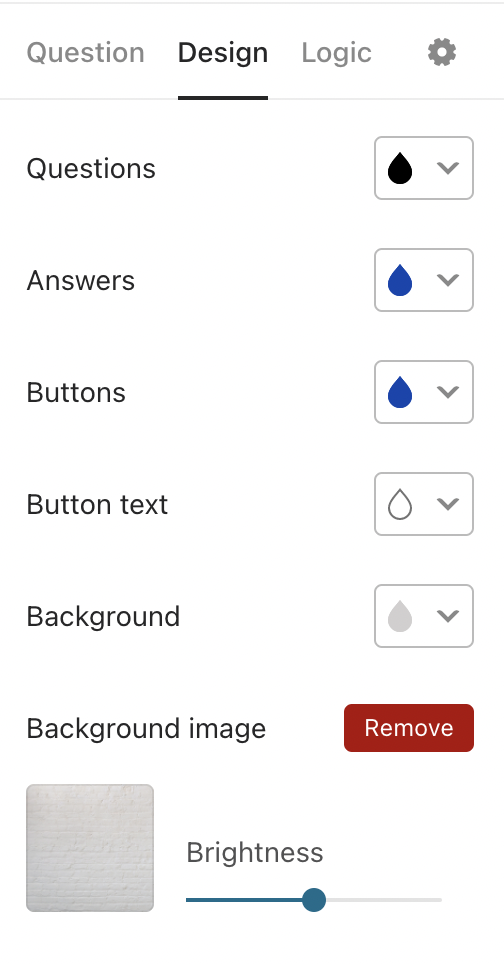Select the Design tab
The width and height of the screenshot is (504, 964).
222,53
